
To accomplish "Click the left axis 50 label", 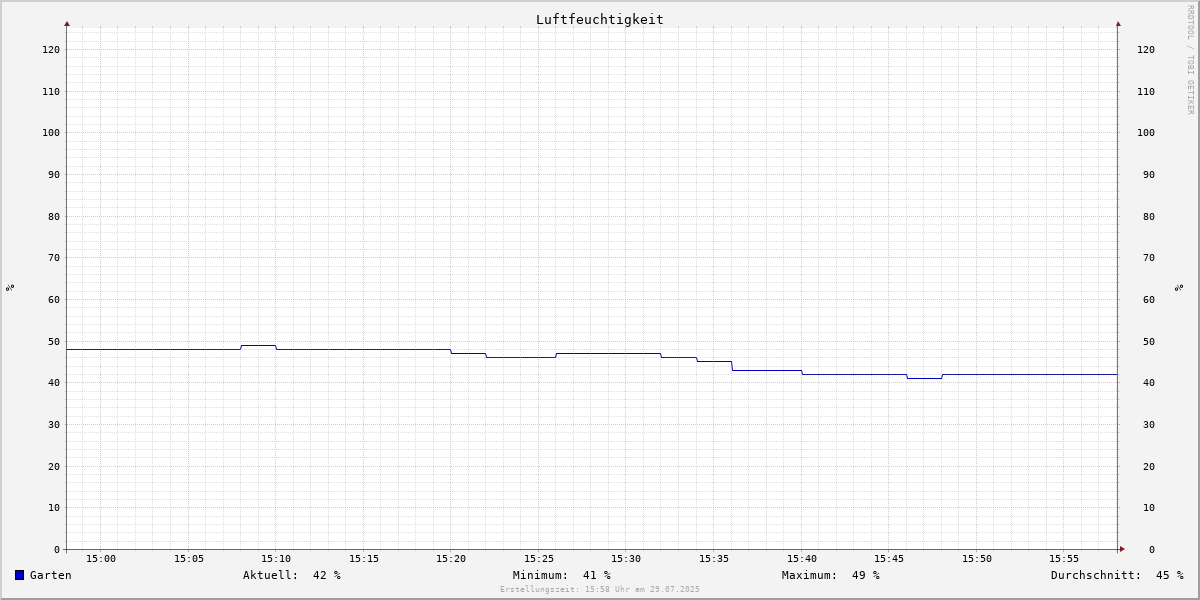I will click(54, 341).
